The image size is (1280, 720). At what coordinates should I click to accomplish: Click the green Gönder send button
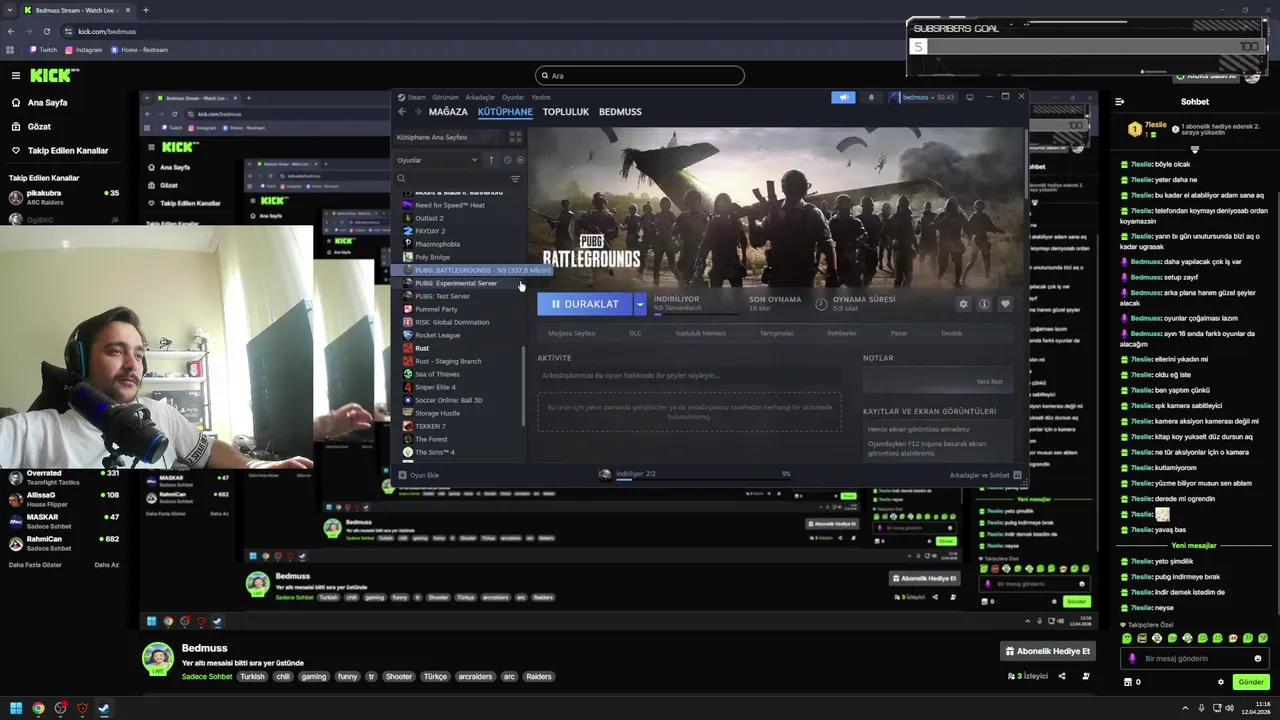pos(1251,682)
